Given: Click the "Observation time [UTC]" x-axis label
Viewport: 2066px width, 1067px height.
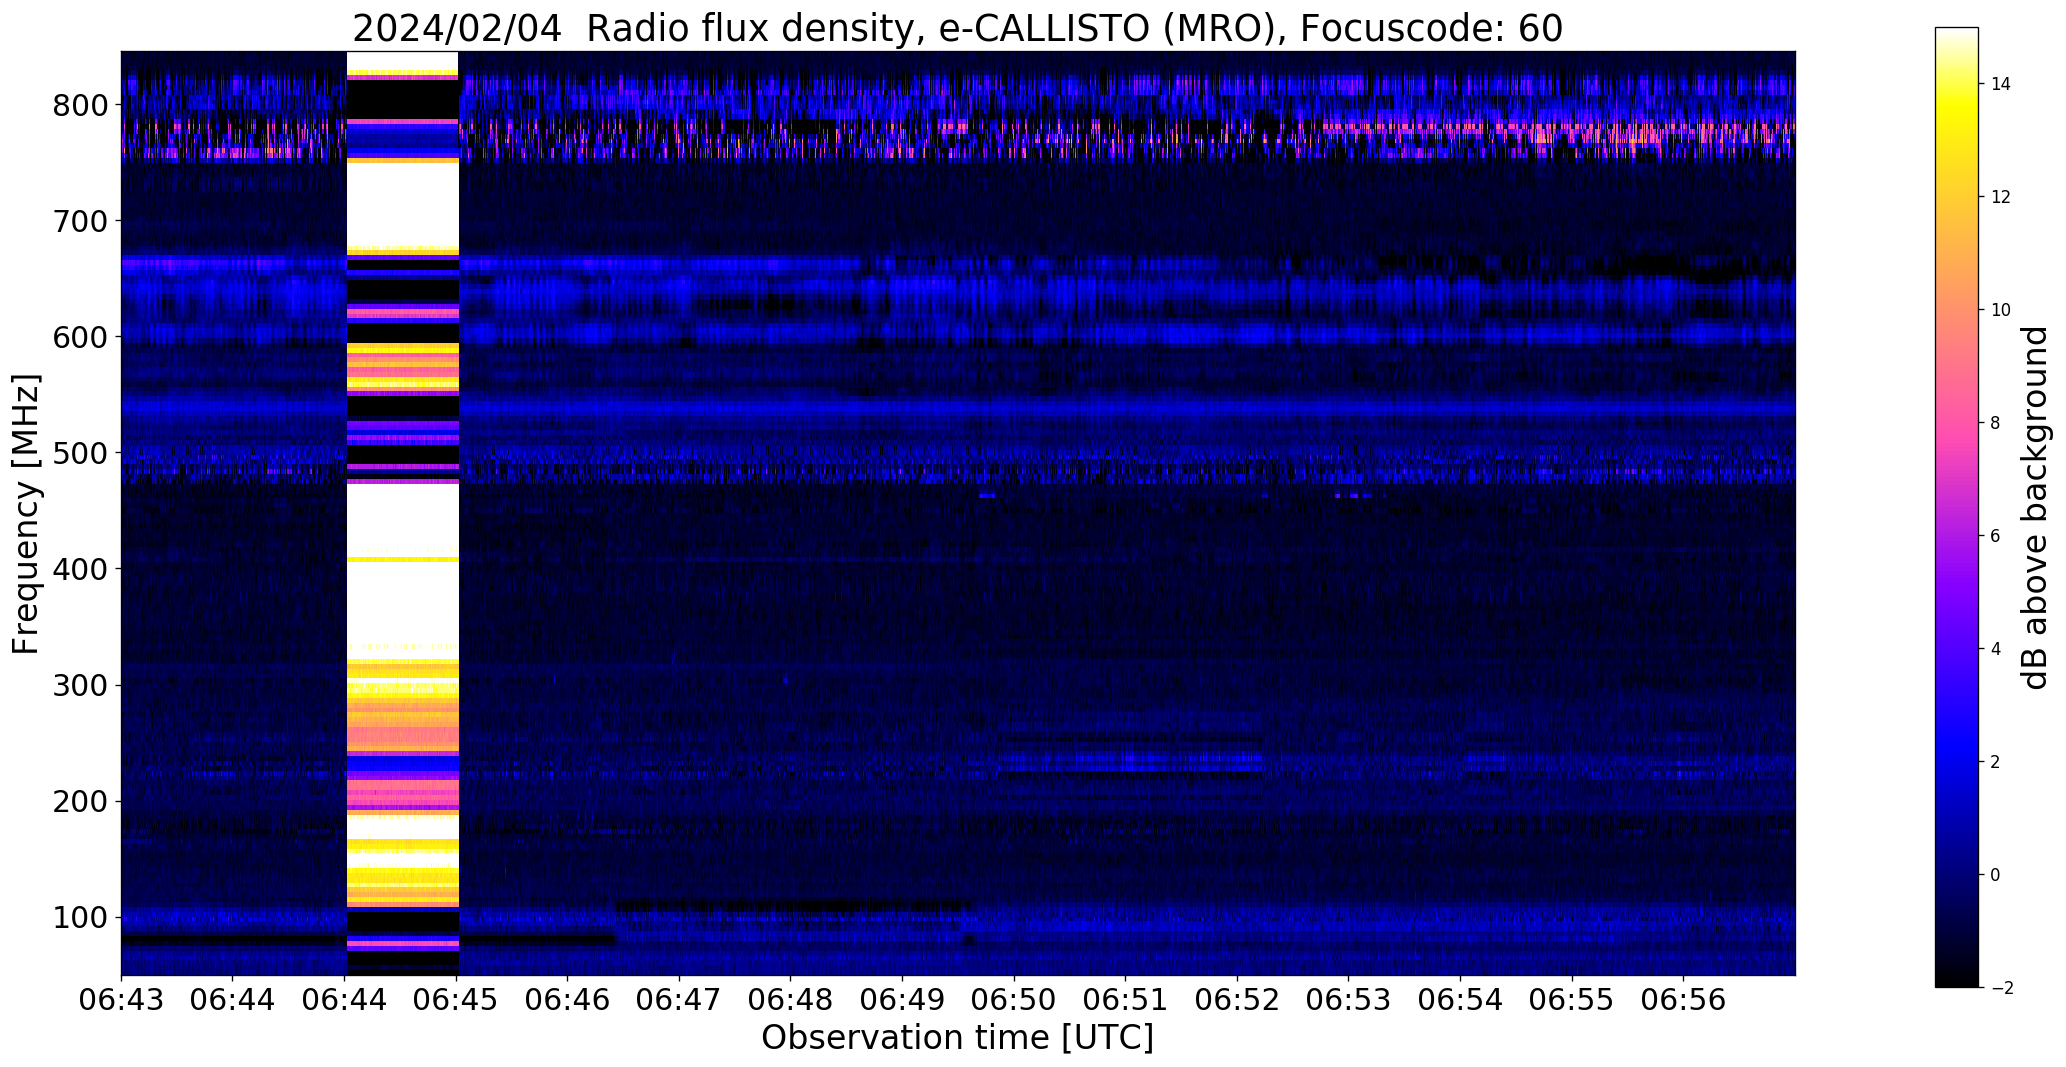Looking at the screenshot, I should [x=957, y=1038].
